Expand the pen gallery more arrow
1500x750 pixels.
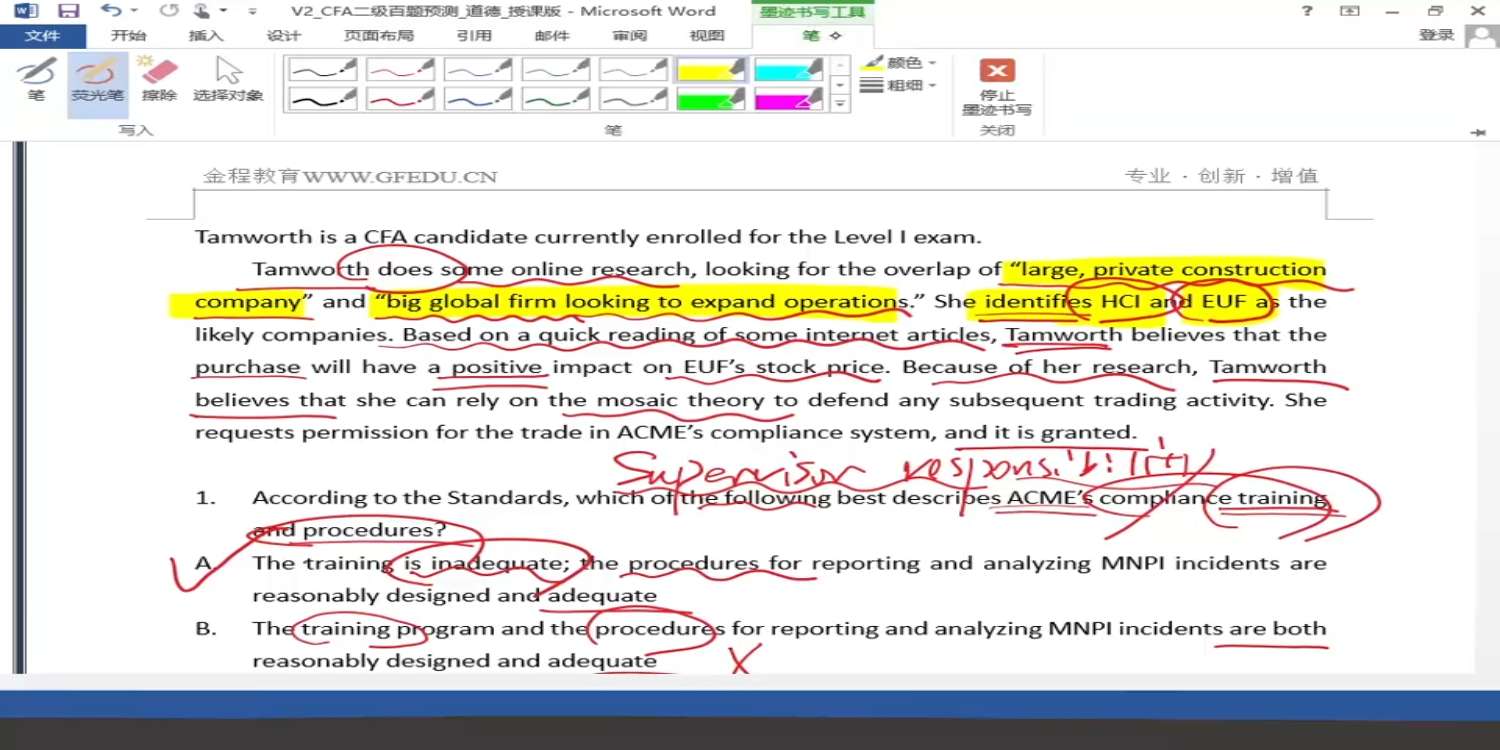[x=841, y=103]
